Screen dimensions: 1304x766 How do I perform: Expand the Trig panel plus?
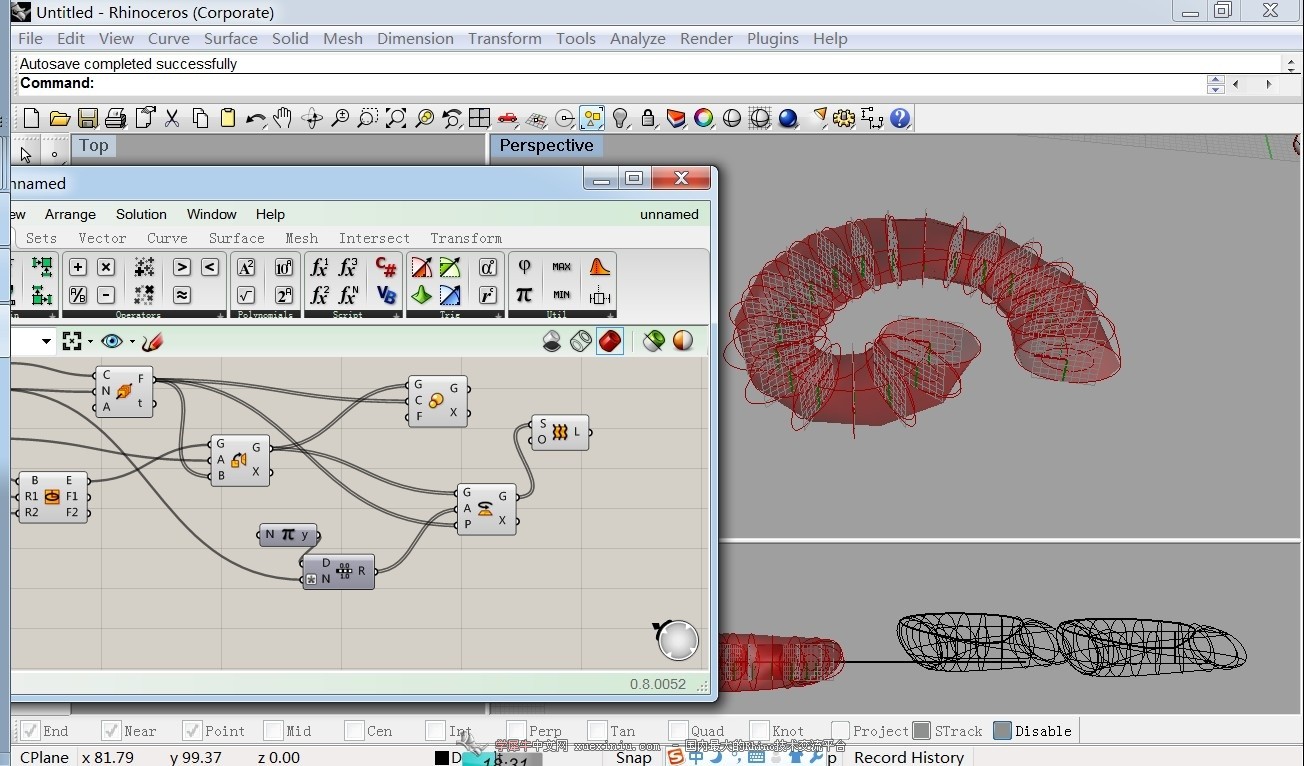coord(500,315)
